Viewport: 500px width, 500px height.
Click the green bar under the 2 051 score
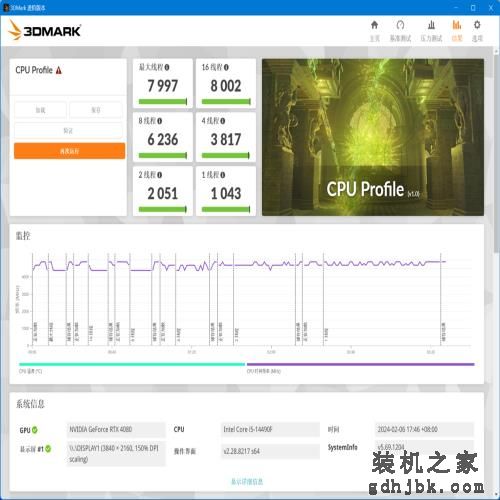pos(163,209)
